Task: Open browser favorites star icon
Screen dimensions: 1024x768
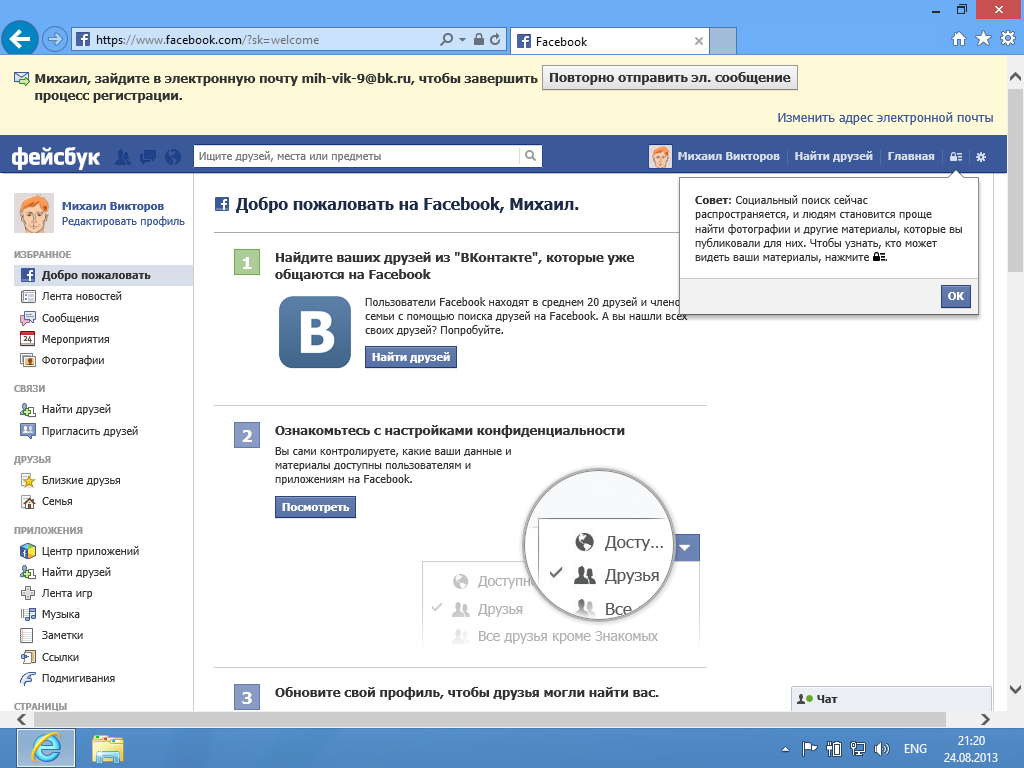Action: pos(983,39)
